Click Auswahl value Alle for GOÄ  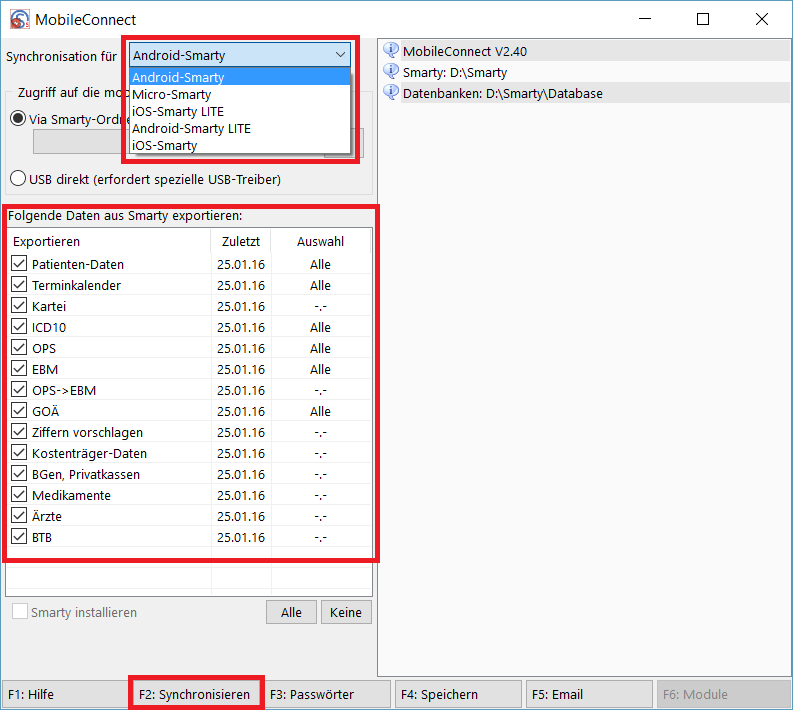click(321, 411)
